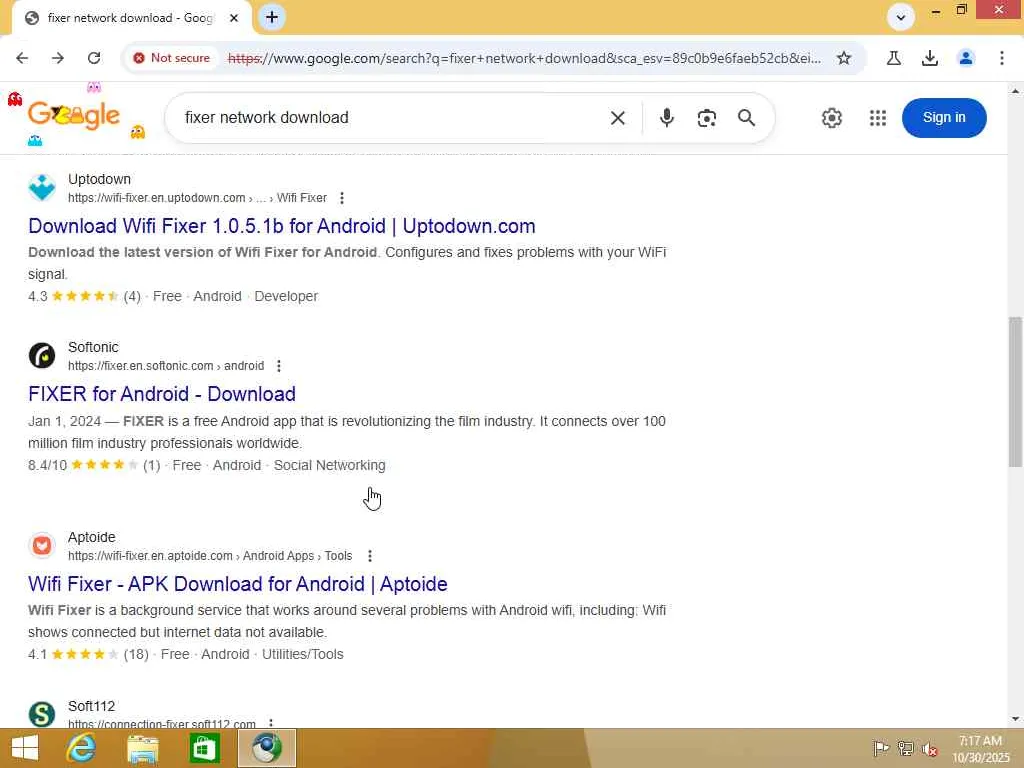Open Download Wifi Fixer 1.0.5.1b Uptodown link
Screen dimensions: 1024x768
[281, 226]
